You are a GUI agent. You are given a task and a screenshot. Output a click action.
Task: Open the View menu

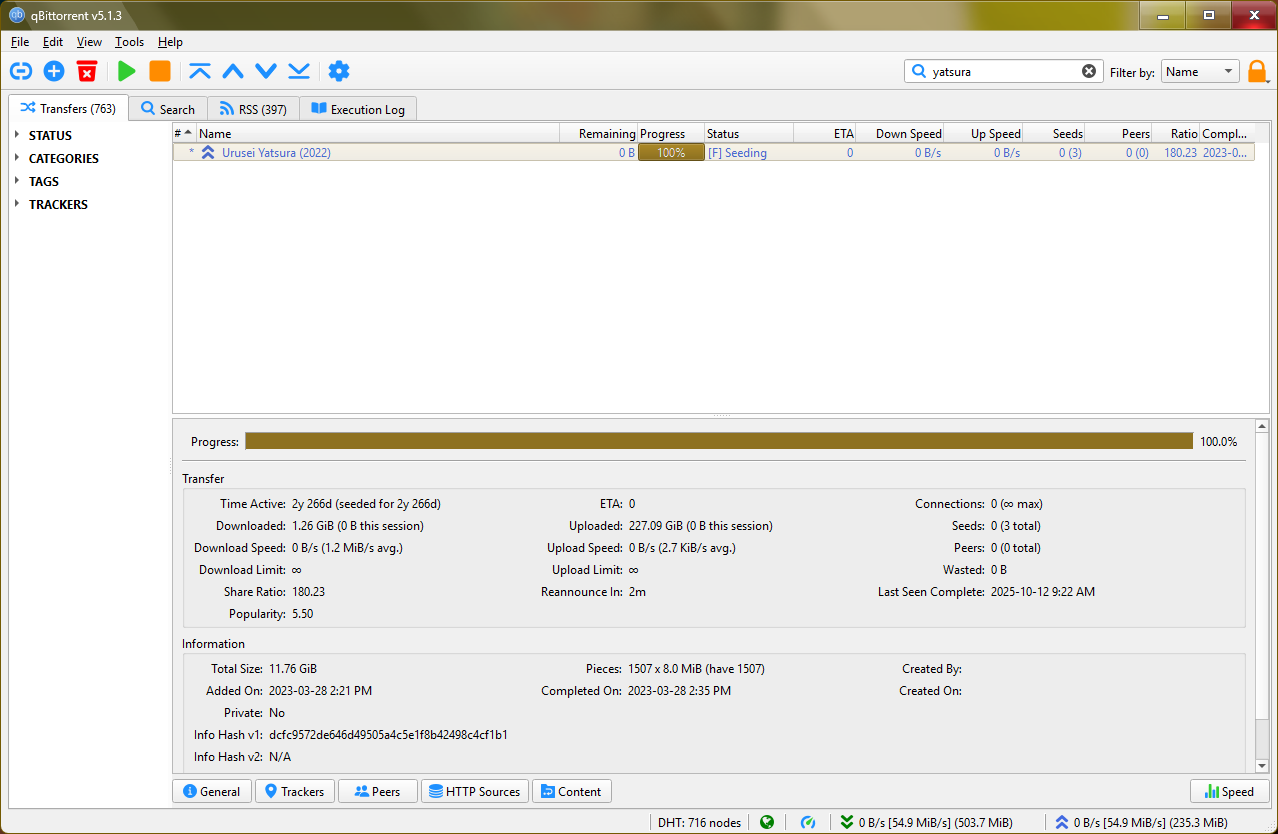[89, 42]
